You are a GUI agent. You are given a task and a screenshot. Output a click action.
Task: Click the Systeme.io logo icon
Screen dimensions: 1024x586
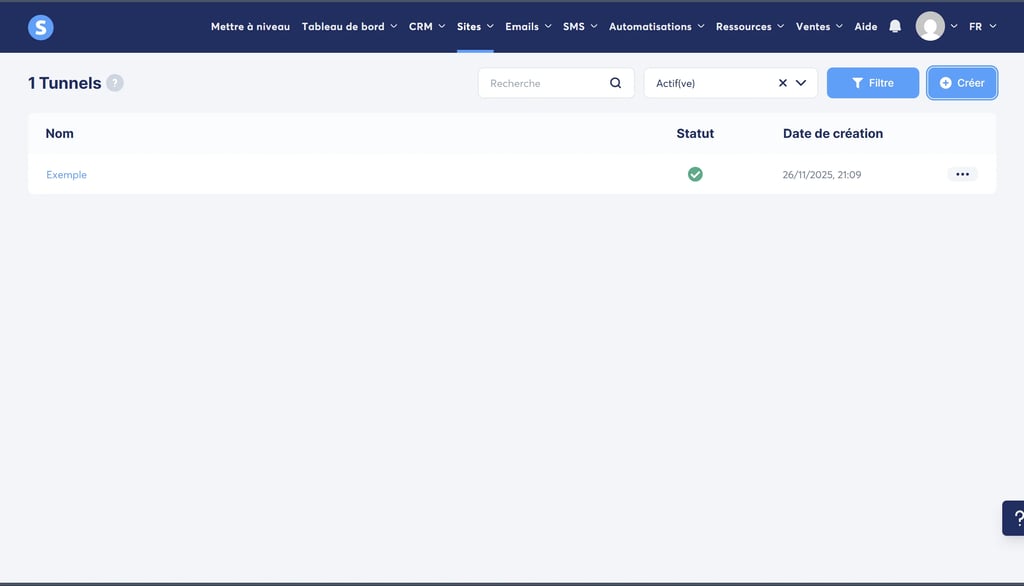pyautogui.click(x=40, y=26)
